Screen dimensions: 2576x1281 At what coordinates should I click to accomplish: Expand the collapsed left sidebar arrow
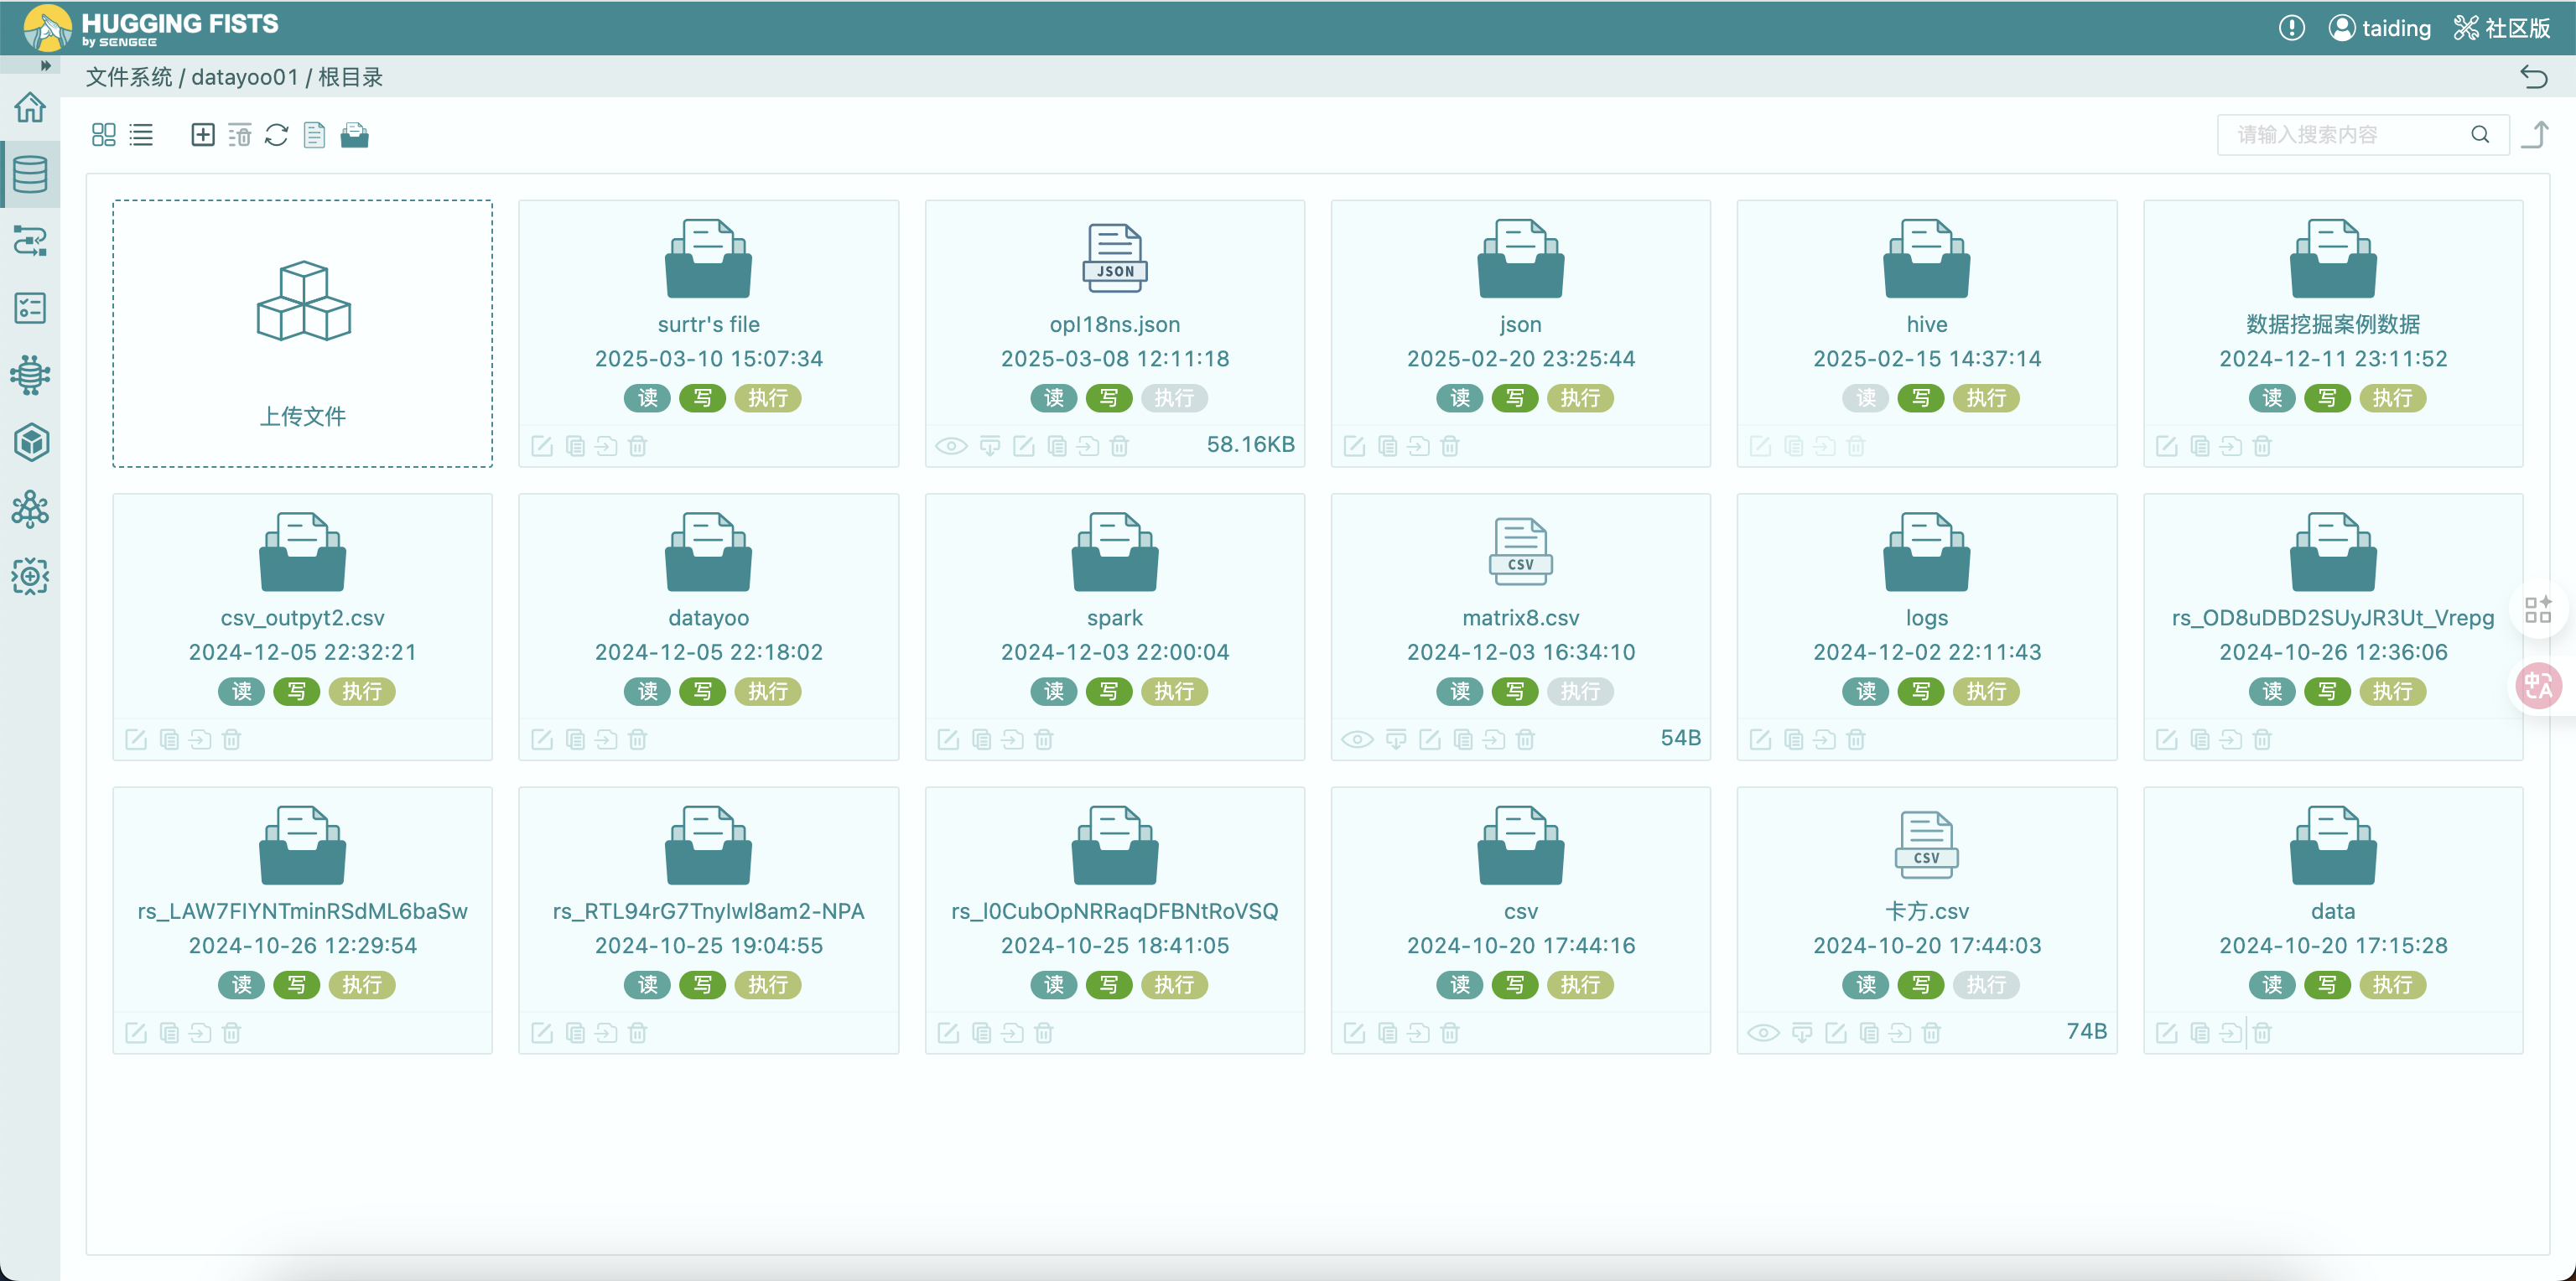pos(45,65)
